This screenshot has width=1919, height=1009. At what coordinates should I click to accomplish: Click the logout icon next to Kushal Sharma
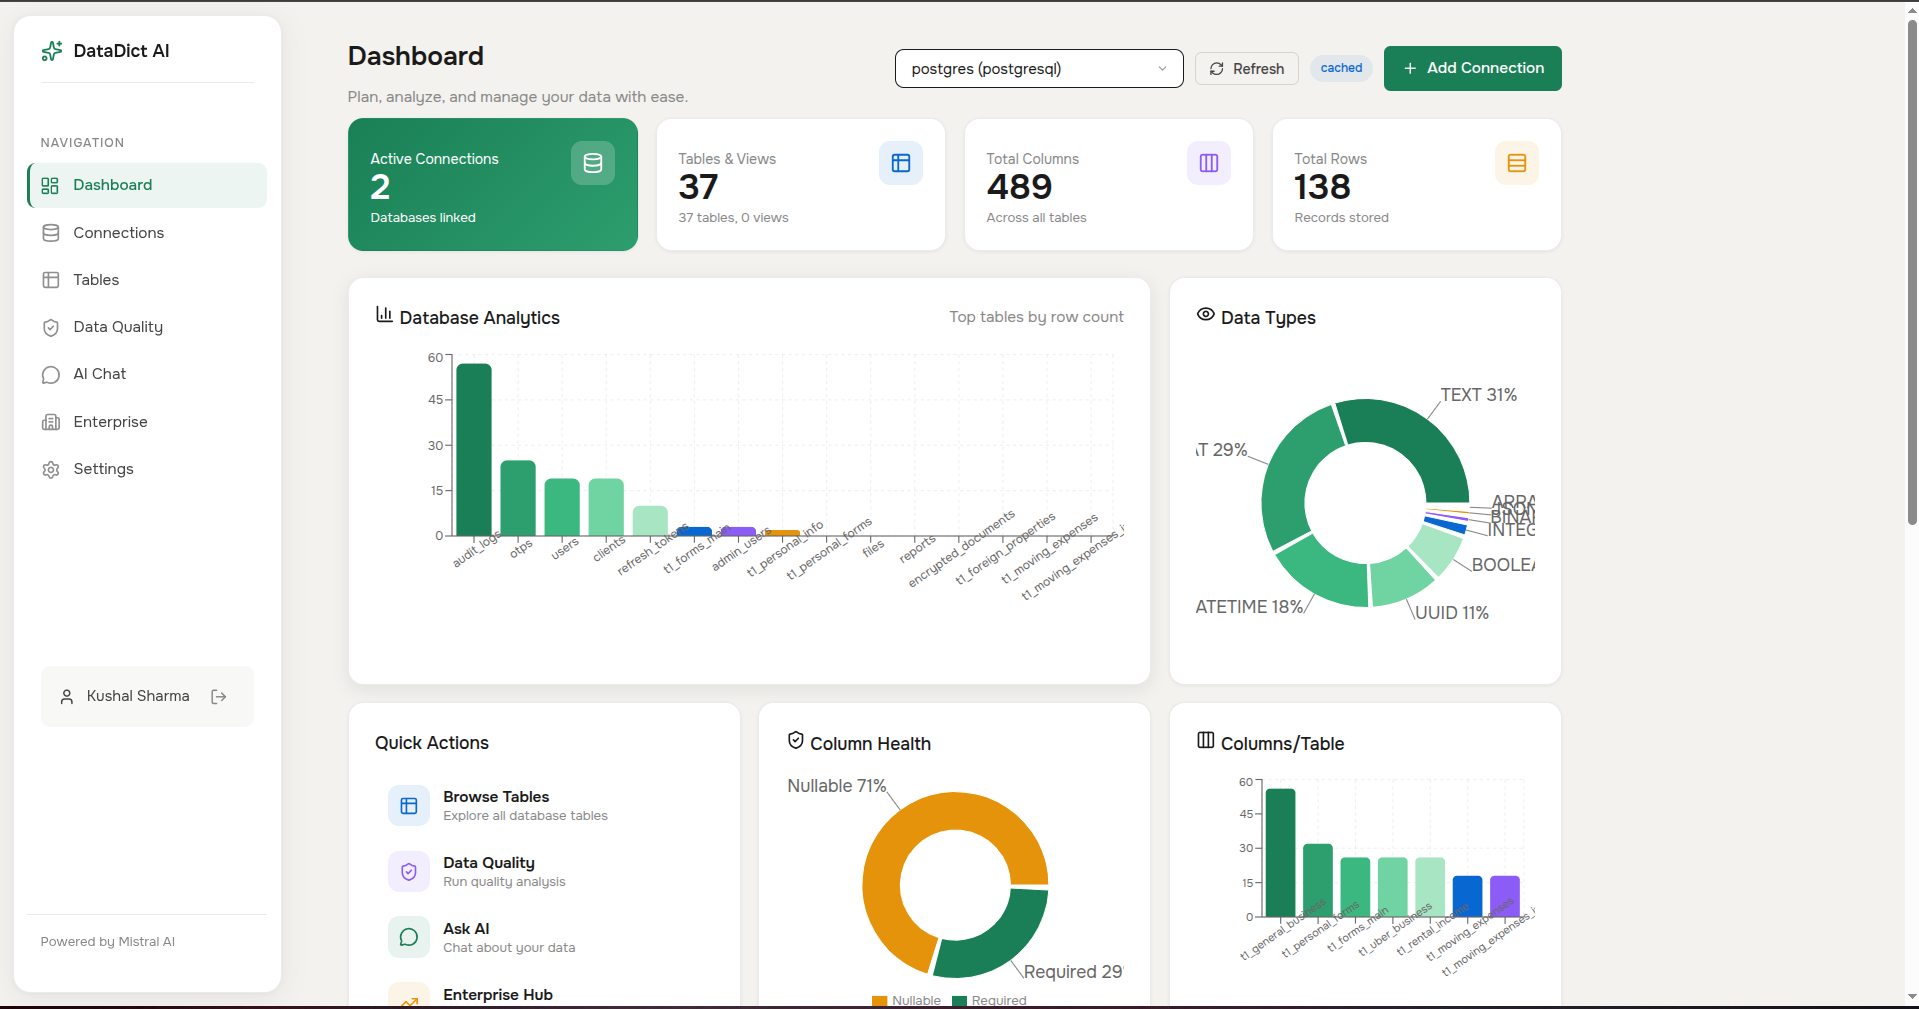(219, 696)
